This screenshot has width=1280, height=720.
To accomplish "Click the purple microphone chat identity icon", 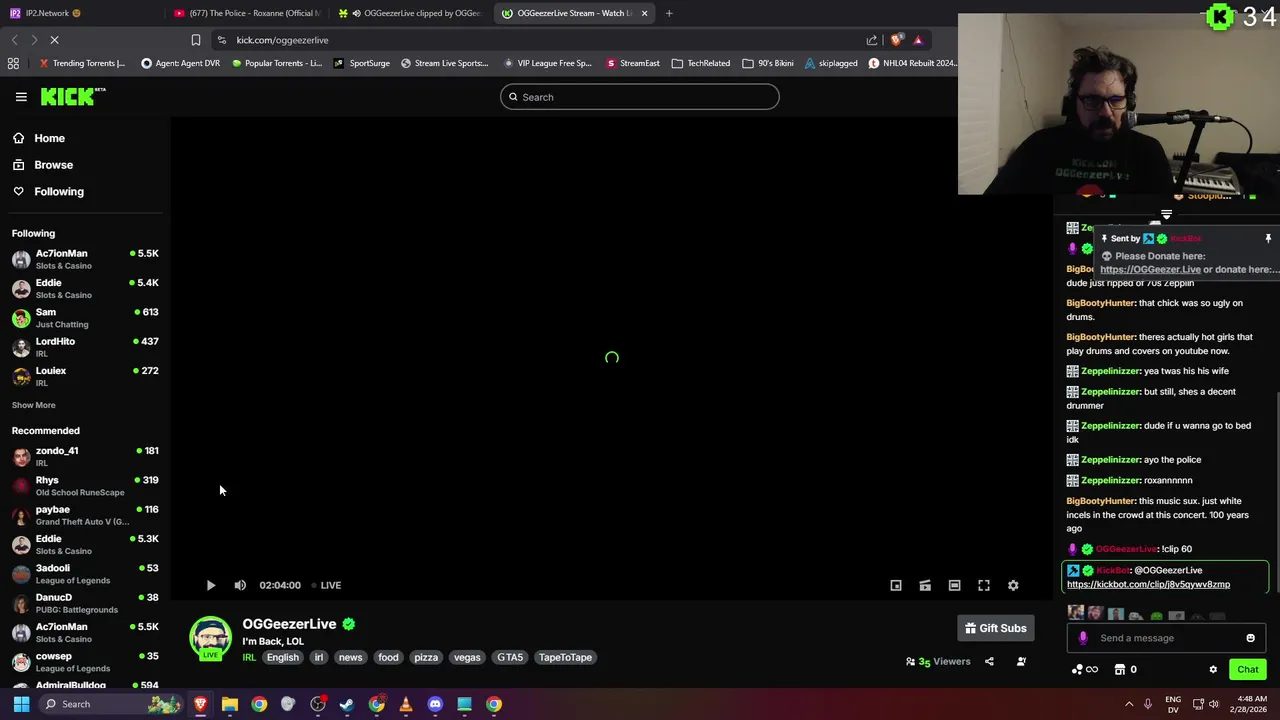I will (1082, 638).
